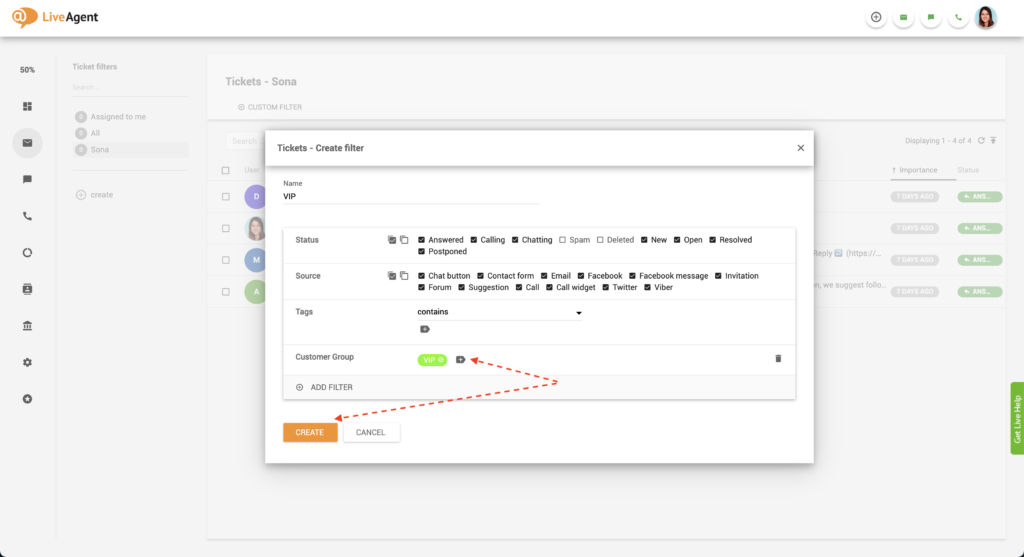Screen dimensions: 1024x557
Task: Uncheck the Resolved status checkbox
Action: click(714, 240)
